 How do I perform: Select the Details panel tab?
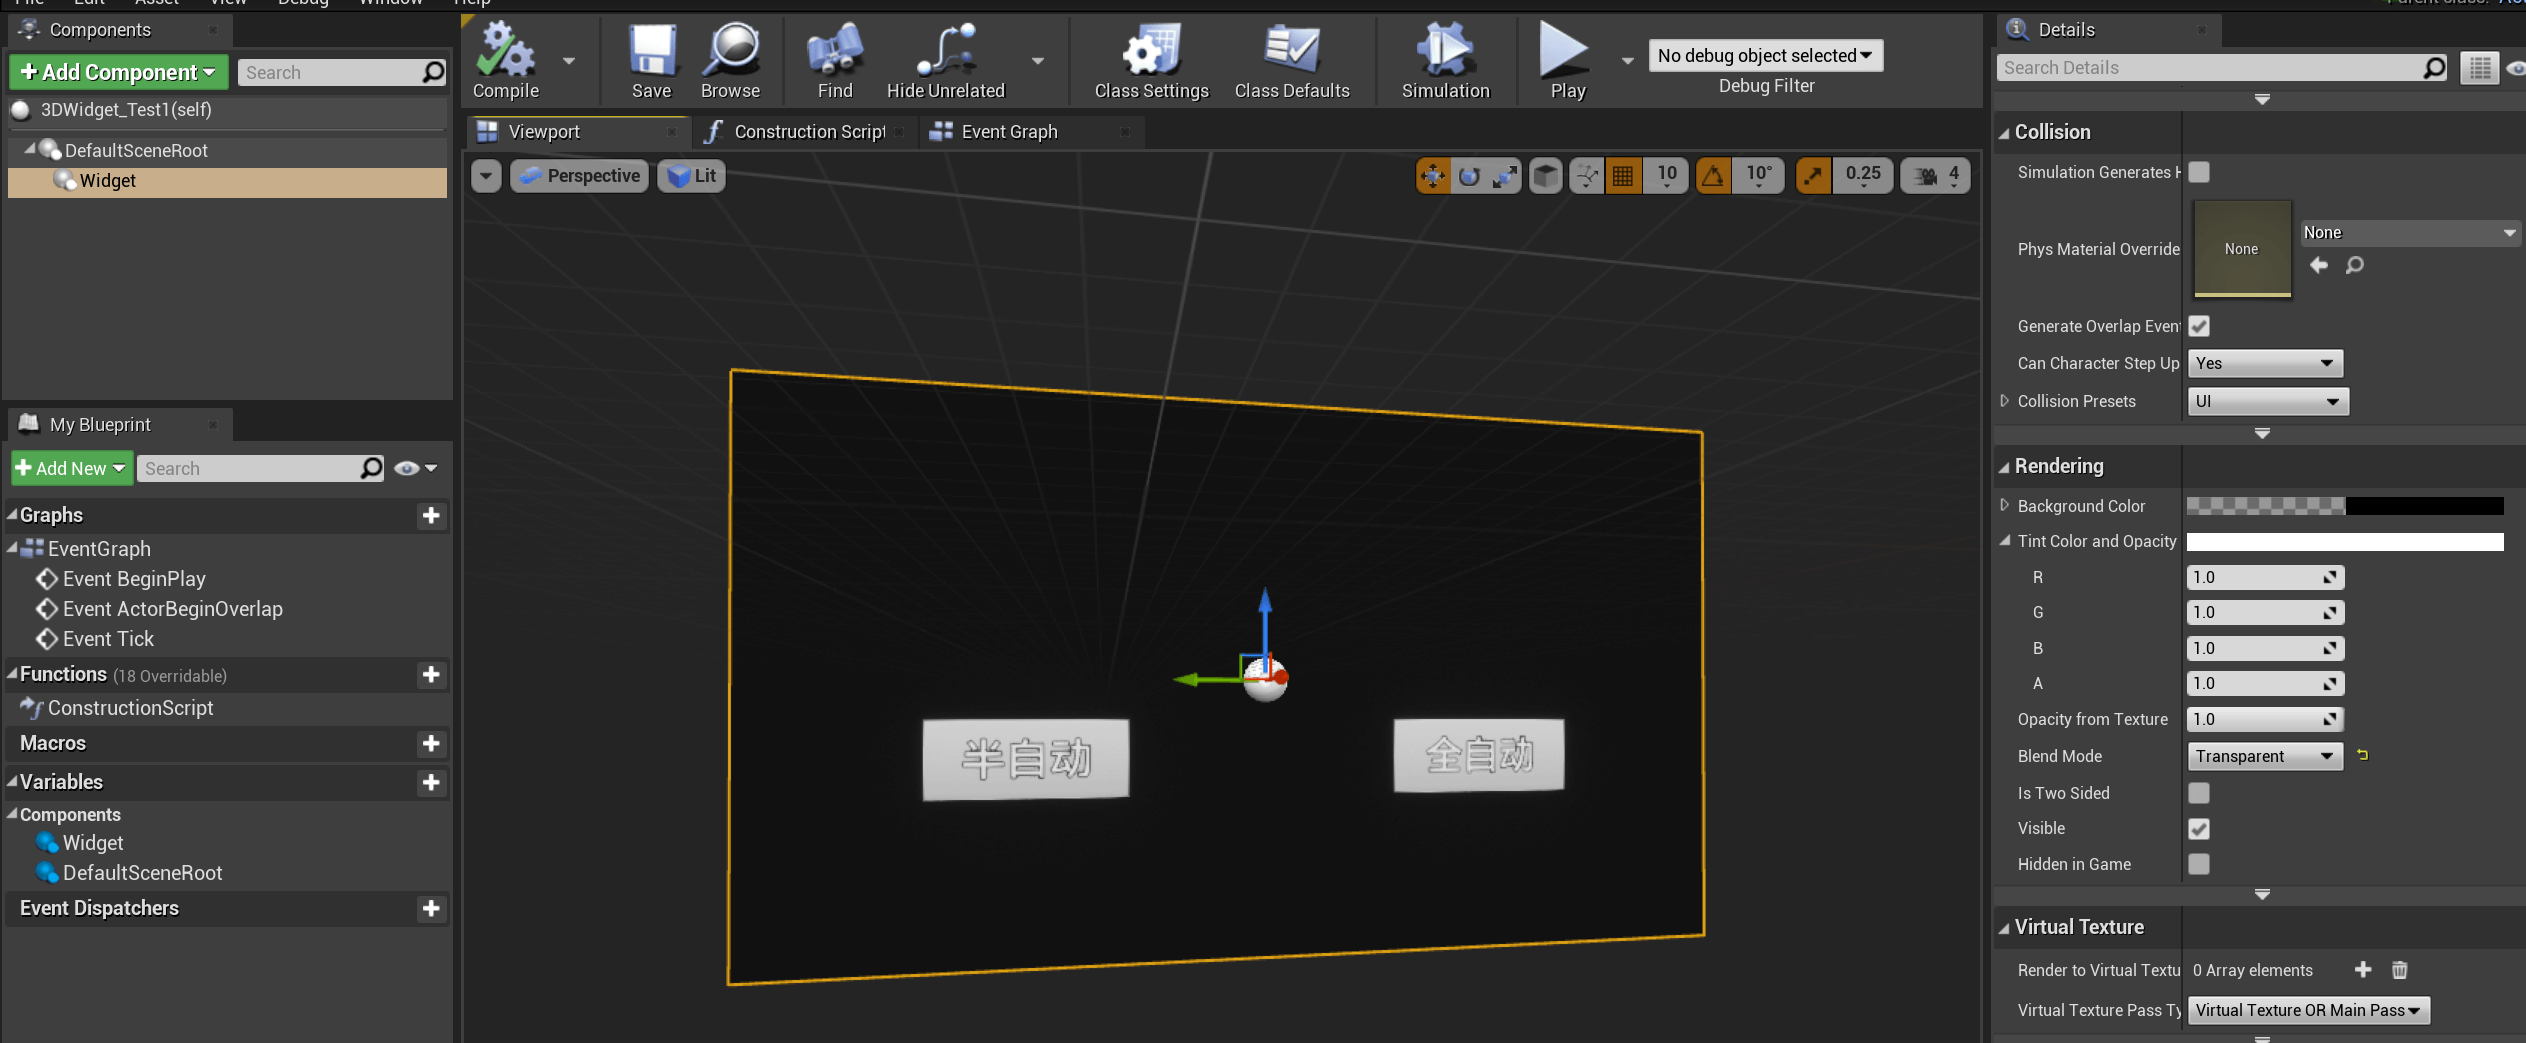(2108, 30)
